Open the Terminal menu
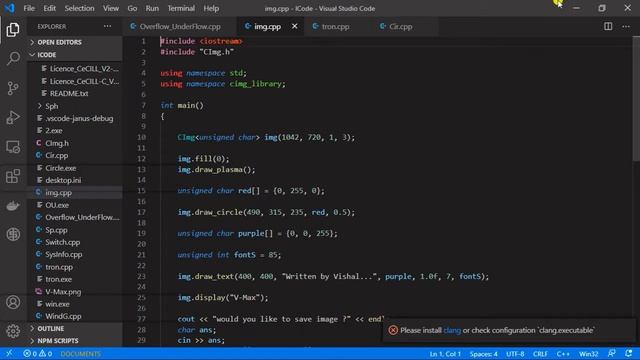 pos(181,8)
